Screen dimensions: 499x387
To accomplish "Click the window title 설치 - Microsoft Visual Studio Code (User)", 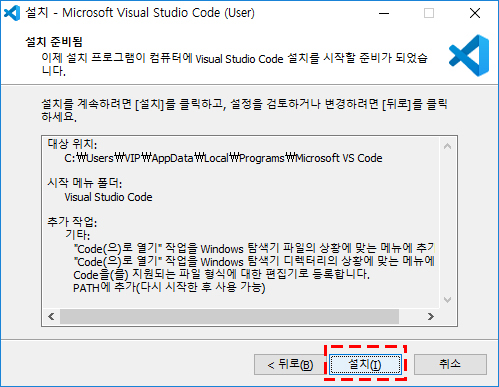I will click(x=140, y=13).
